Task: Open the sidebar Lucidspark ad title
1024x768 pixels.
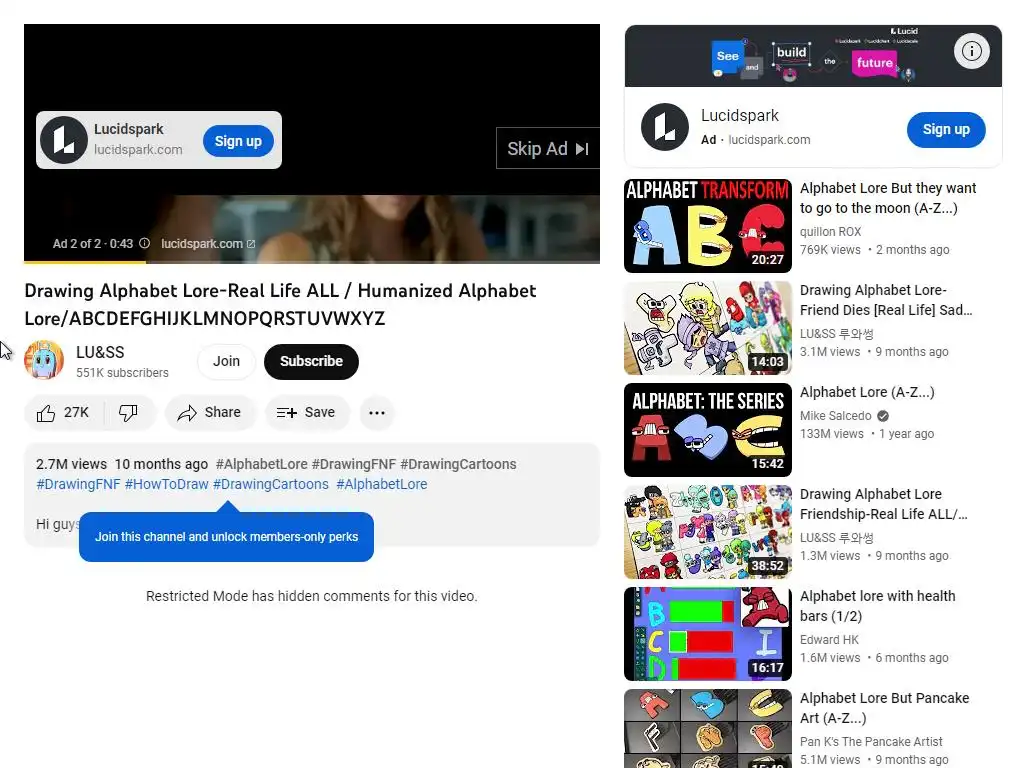Action: click(739, 116)
